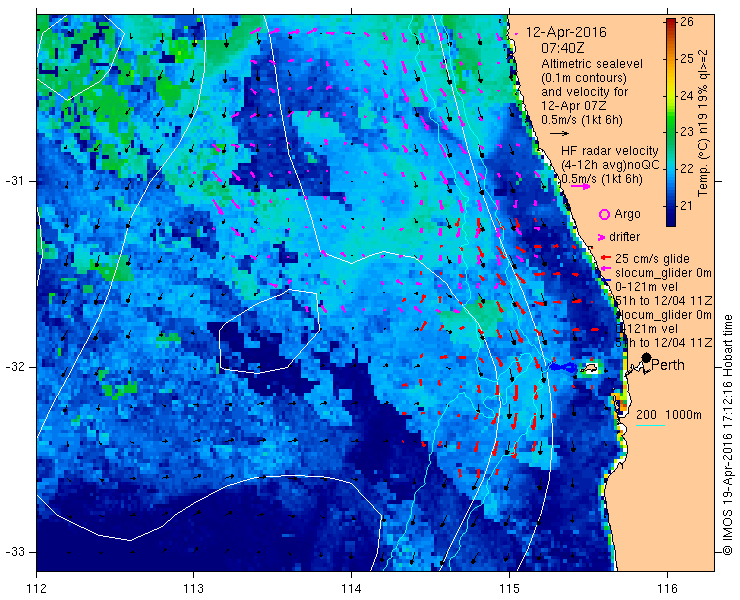
Task: Click the '12-Apr 07Z' velocity time text
Action: (x=572, y=106)
